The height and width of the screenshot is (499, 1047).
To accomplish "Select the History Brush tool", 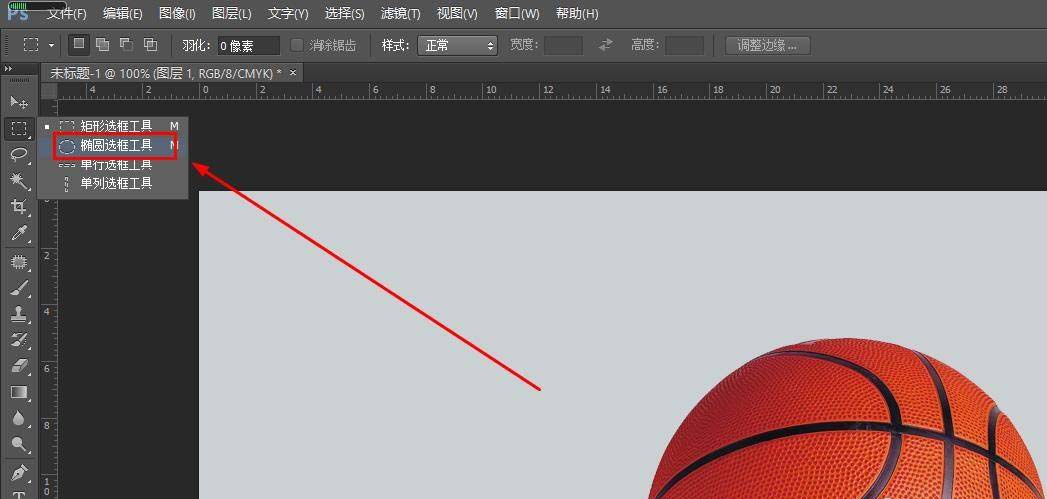I will (x=19, y=340).
